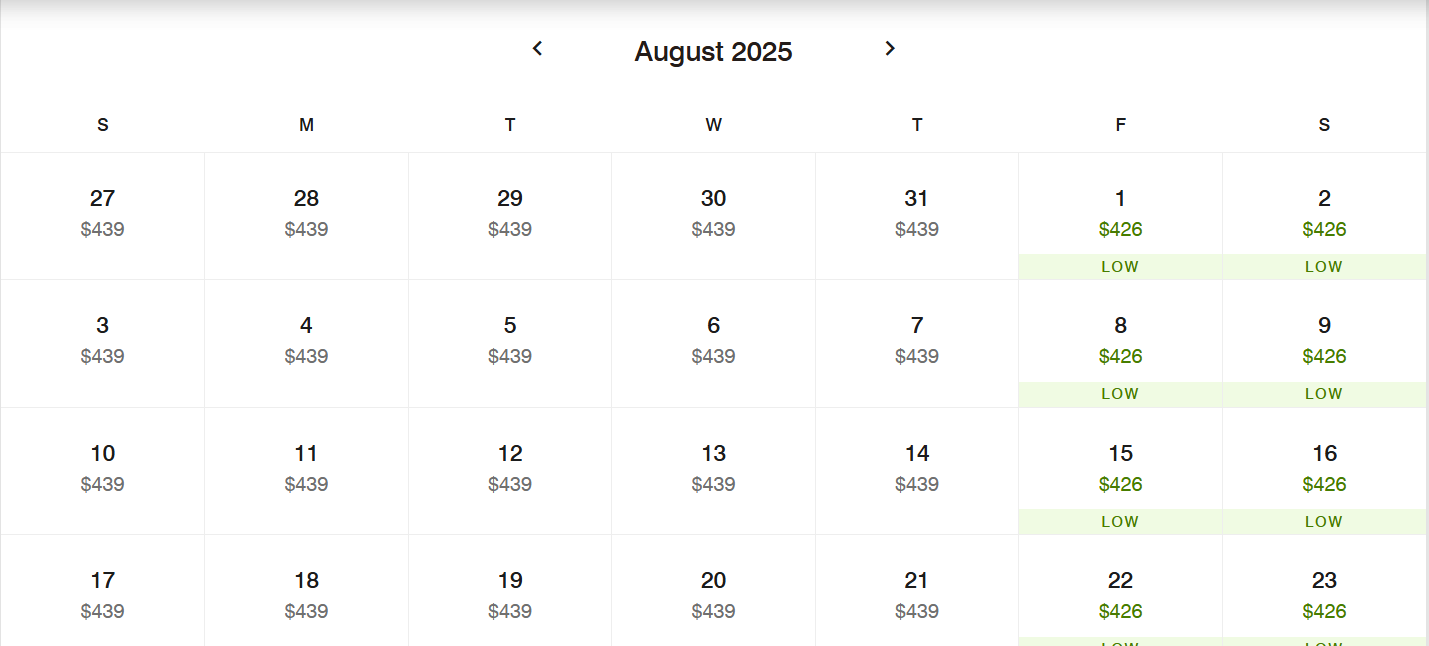Pick Saturday August 9 date

1324,343
